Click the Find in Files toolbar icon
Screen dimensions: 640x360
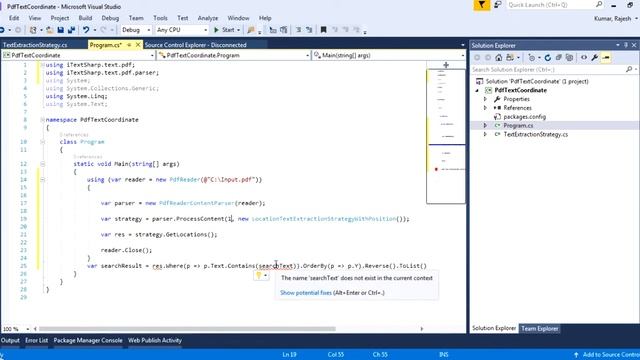pyautogui.click(x=251, y=30)
